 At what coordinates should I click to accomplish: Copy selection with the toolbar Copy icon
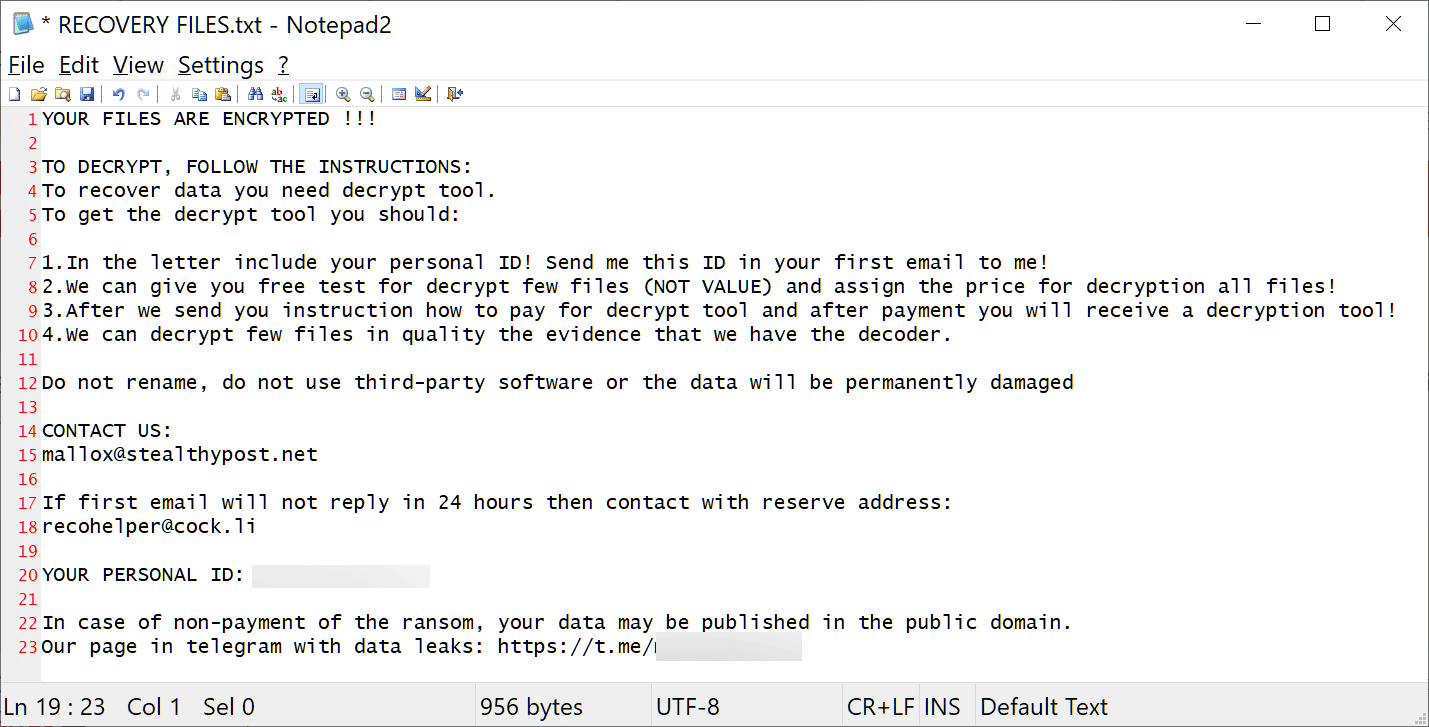pyautogui.click(x=199, y=94)
